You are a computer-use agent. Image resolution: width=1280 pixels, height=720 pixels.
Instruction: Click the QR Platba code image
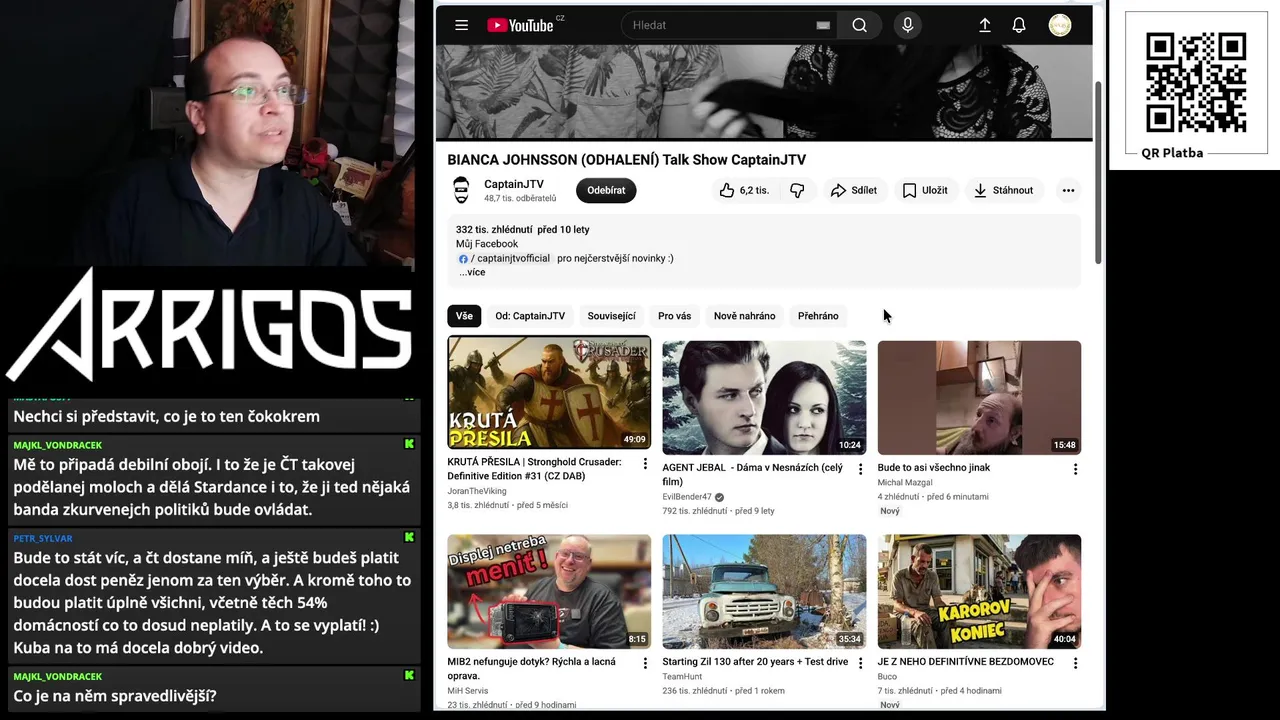pos(1196,82)
